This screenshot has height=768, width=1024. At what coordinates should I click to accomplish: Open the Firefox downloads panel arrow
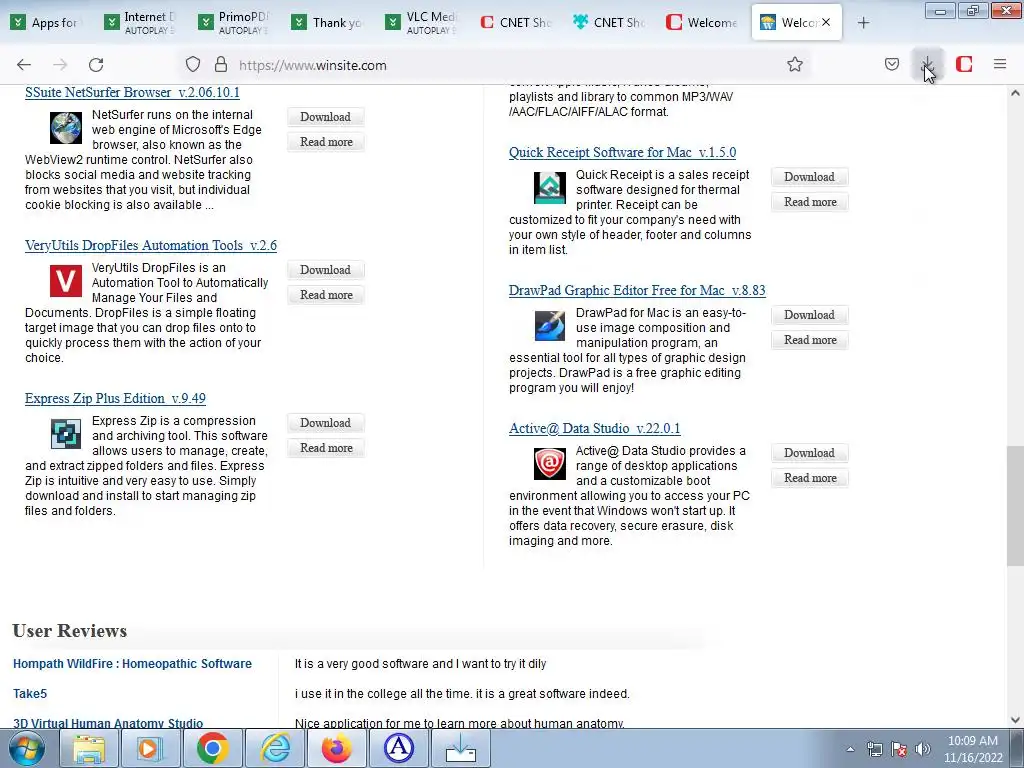[927, 64]
